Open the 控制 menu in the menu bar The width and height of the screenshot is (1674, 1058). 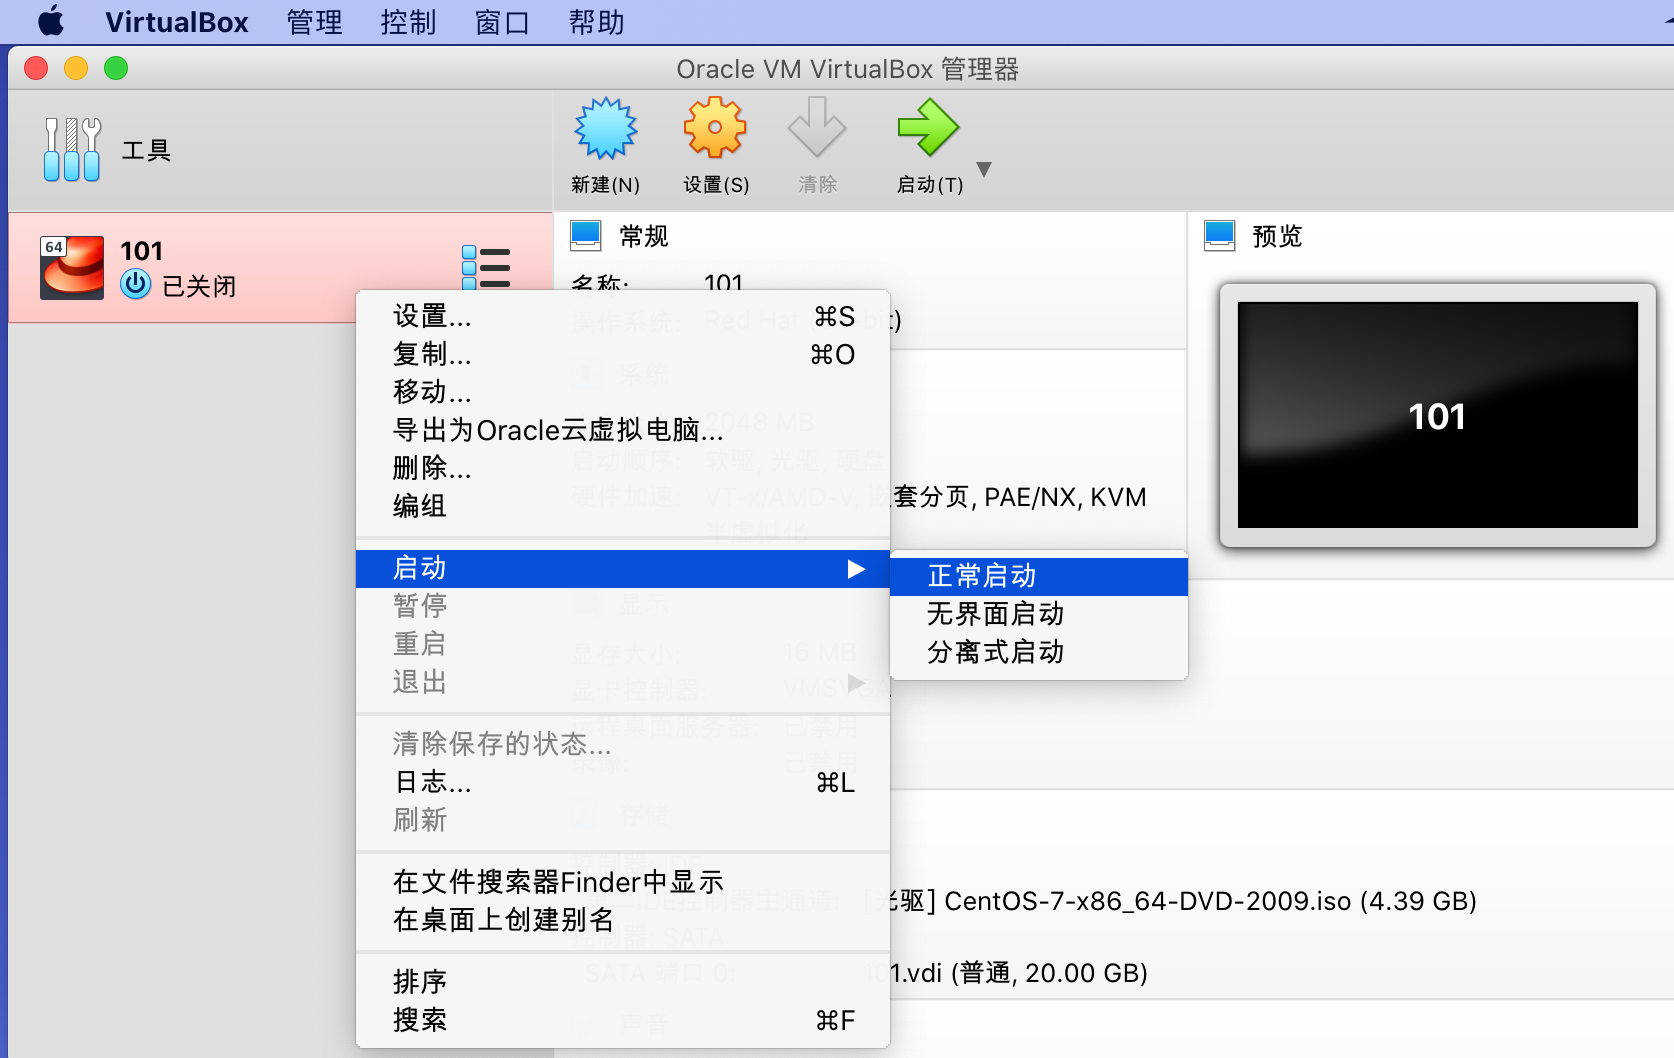(408, 22)
